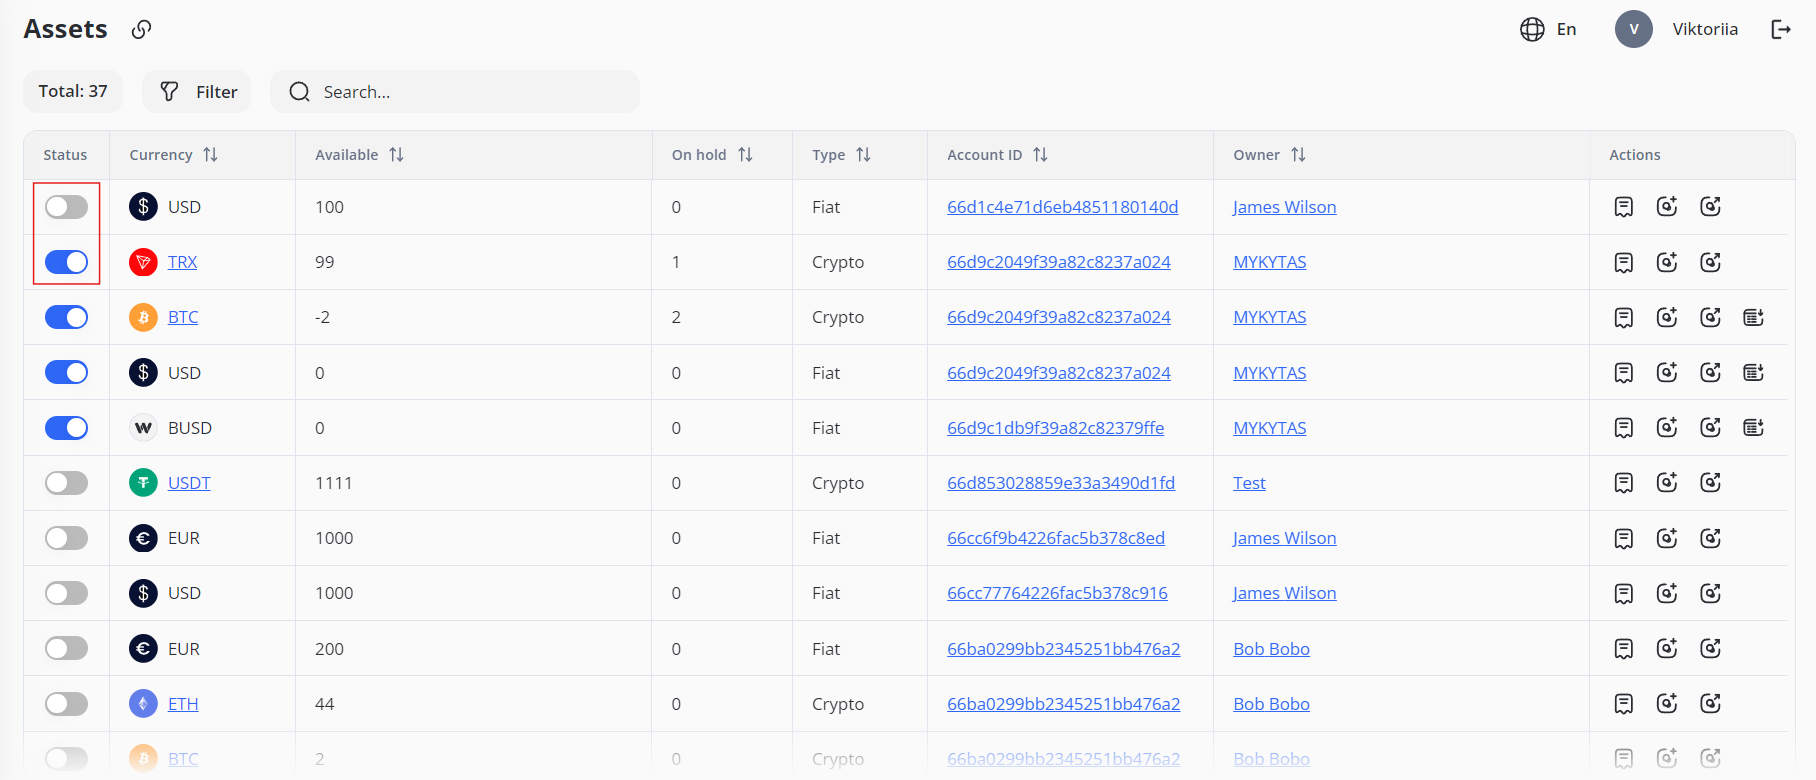This screenshot has height=780, width=1816.
Task: Enable the EUR 200 status toggle
Action: coord(66,649)
